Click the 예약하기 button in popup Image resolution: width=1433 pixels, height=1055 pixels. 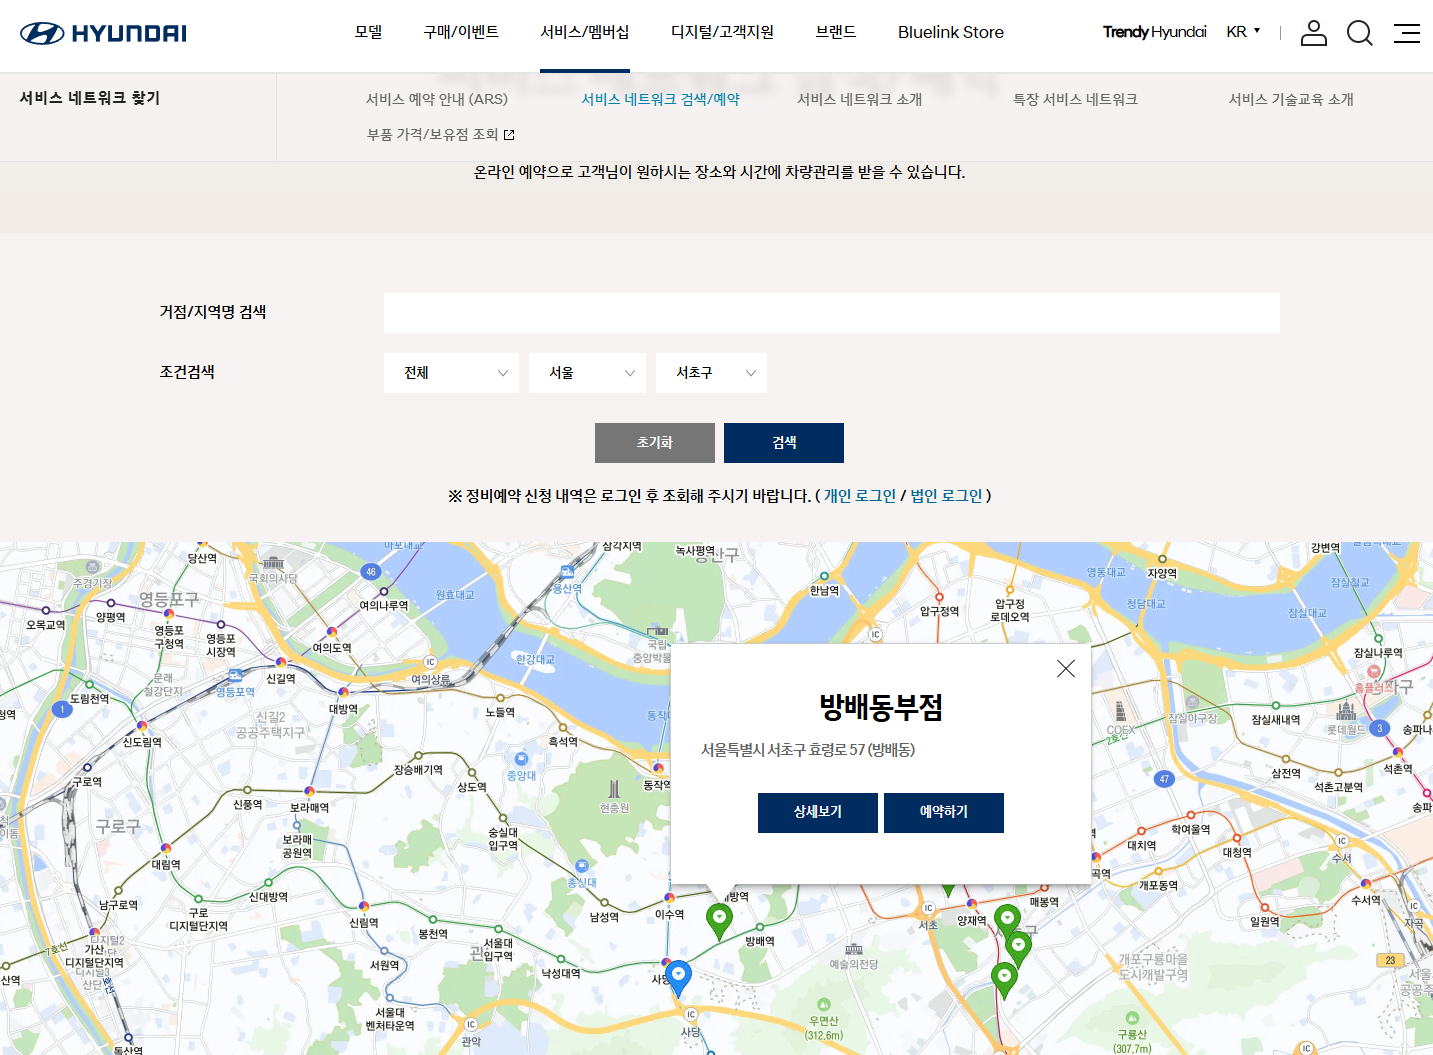(943, 812)
